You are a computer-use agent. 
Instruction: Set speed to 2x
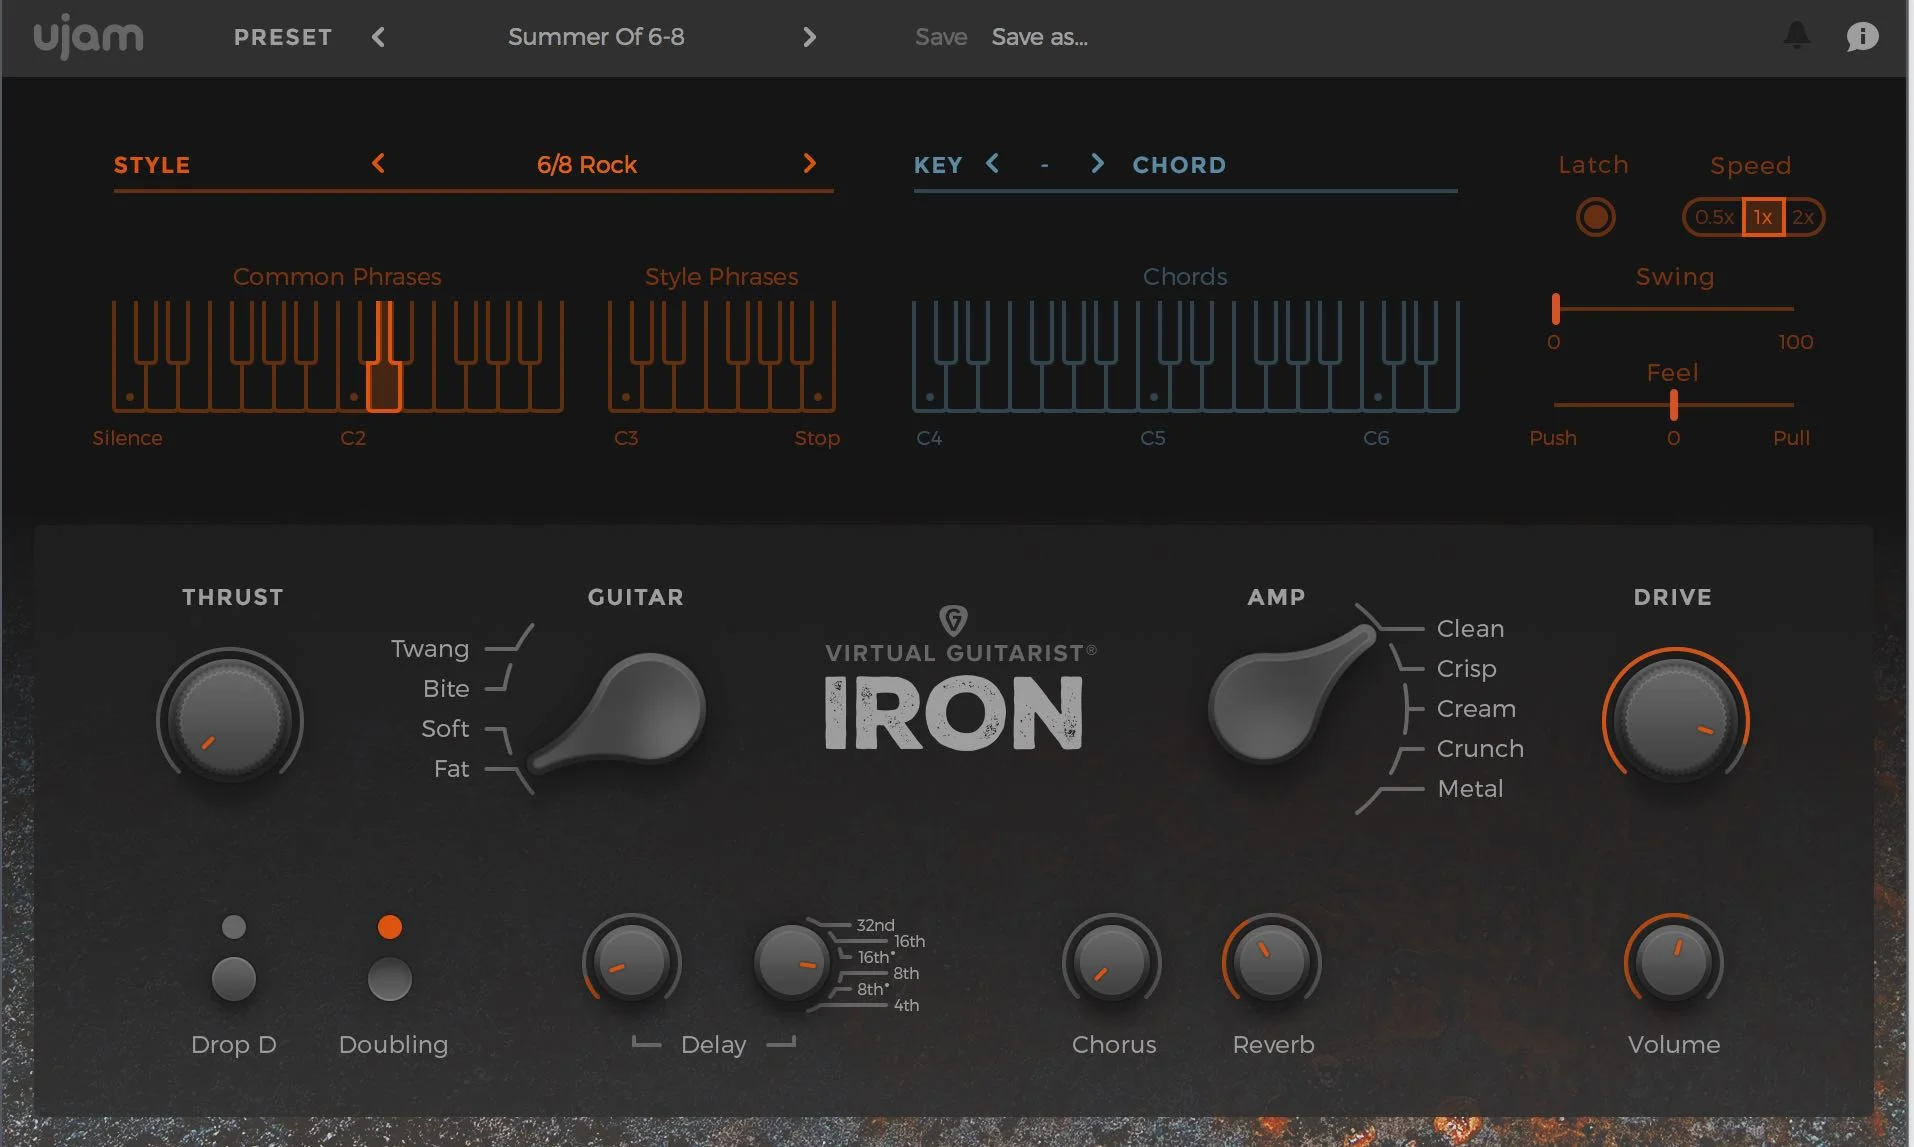[1803, 217]
